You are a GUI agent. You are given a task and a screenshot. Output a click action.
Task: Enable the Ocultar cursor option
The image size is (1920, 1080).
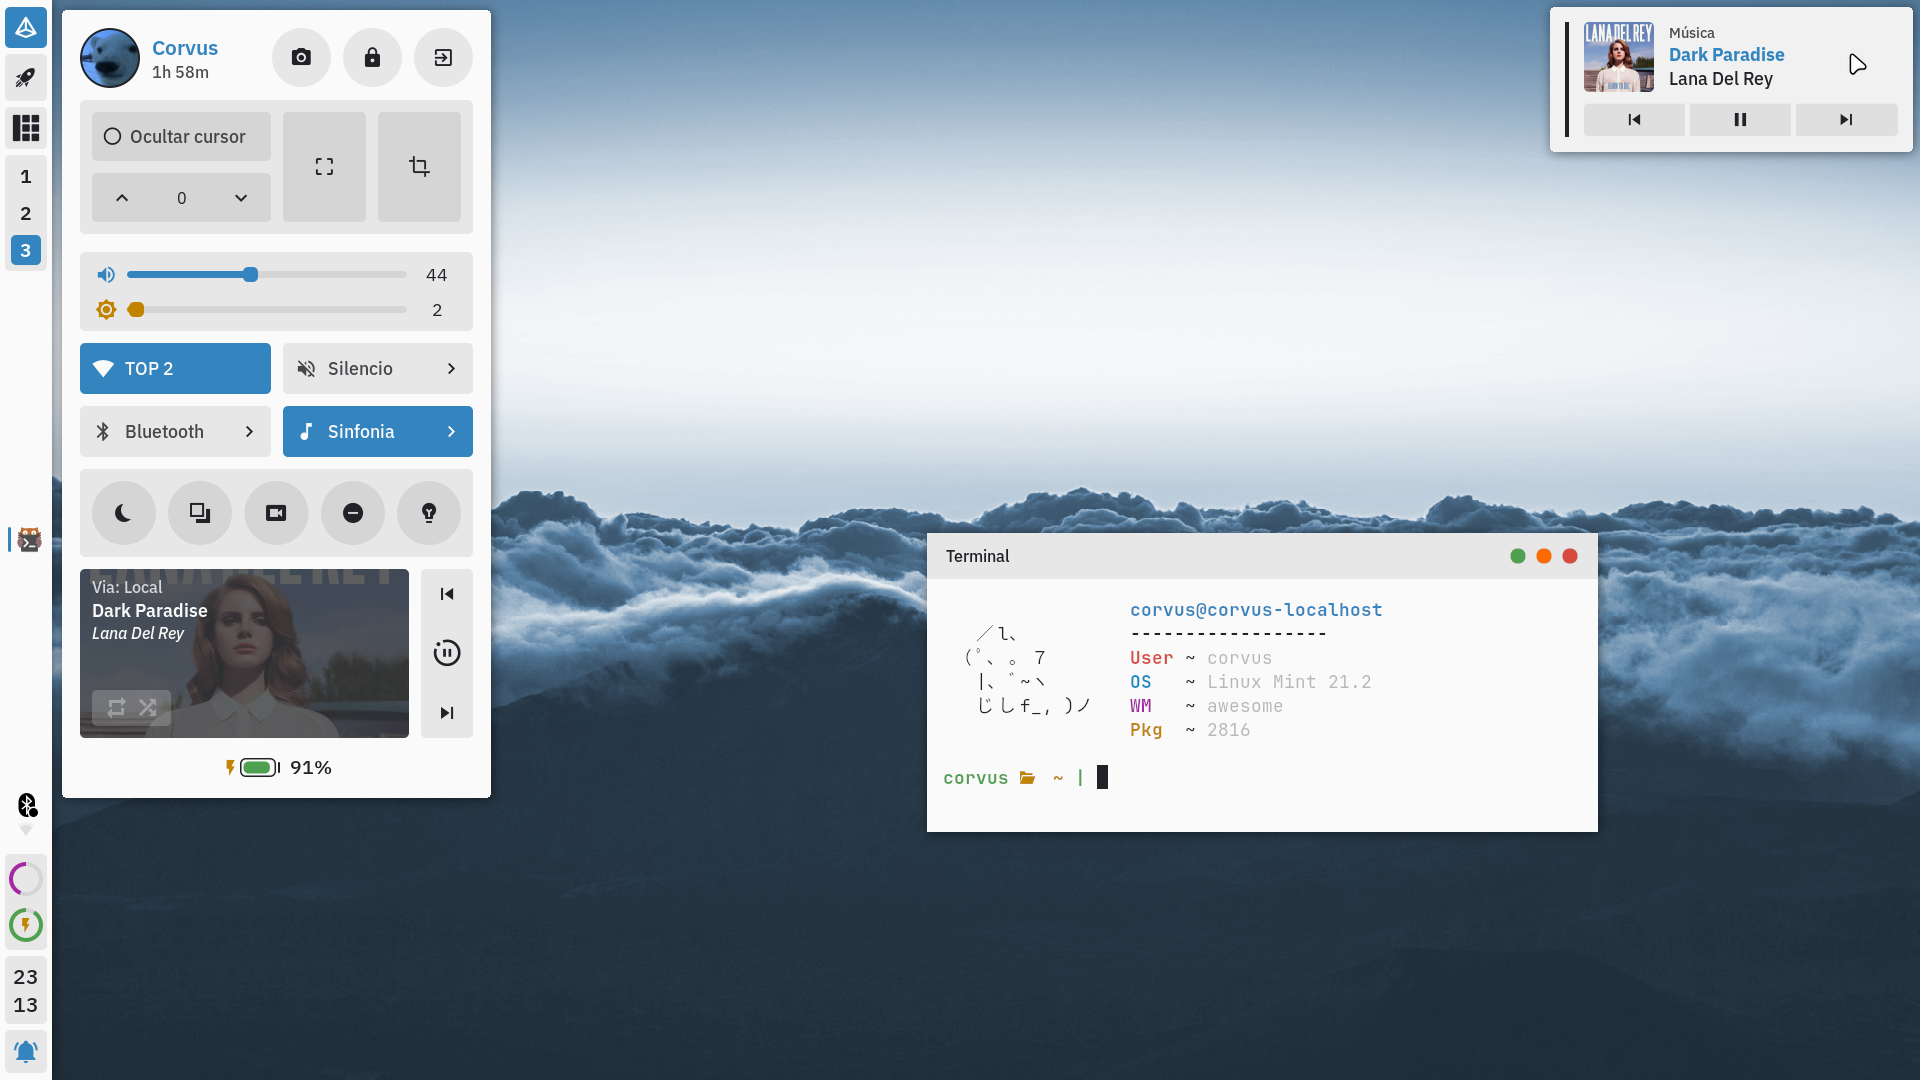[181, 137]
